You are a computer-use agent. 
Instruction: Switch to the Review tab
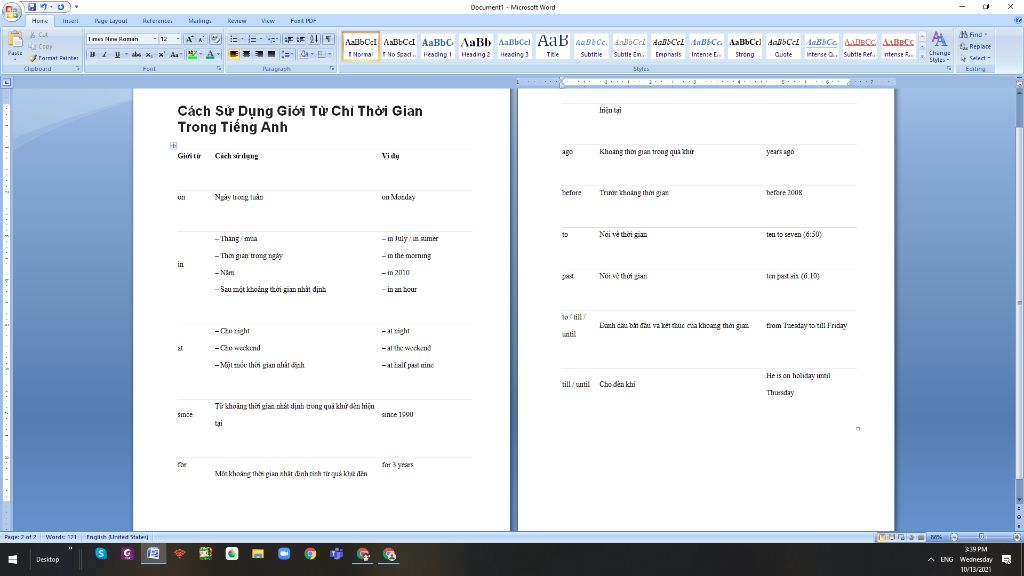tap(237, 21)
